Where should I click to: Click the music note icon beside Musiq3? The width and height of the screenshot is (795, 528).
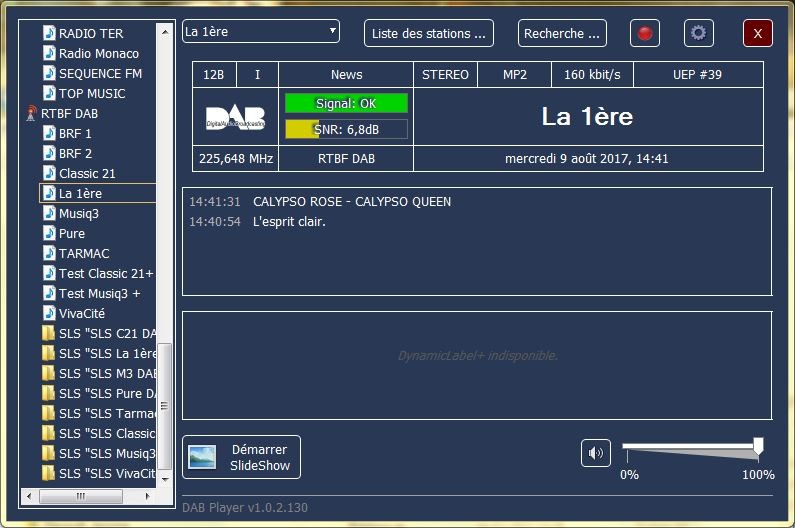click(x=49, y=214)
